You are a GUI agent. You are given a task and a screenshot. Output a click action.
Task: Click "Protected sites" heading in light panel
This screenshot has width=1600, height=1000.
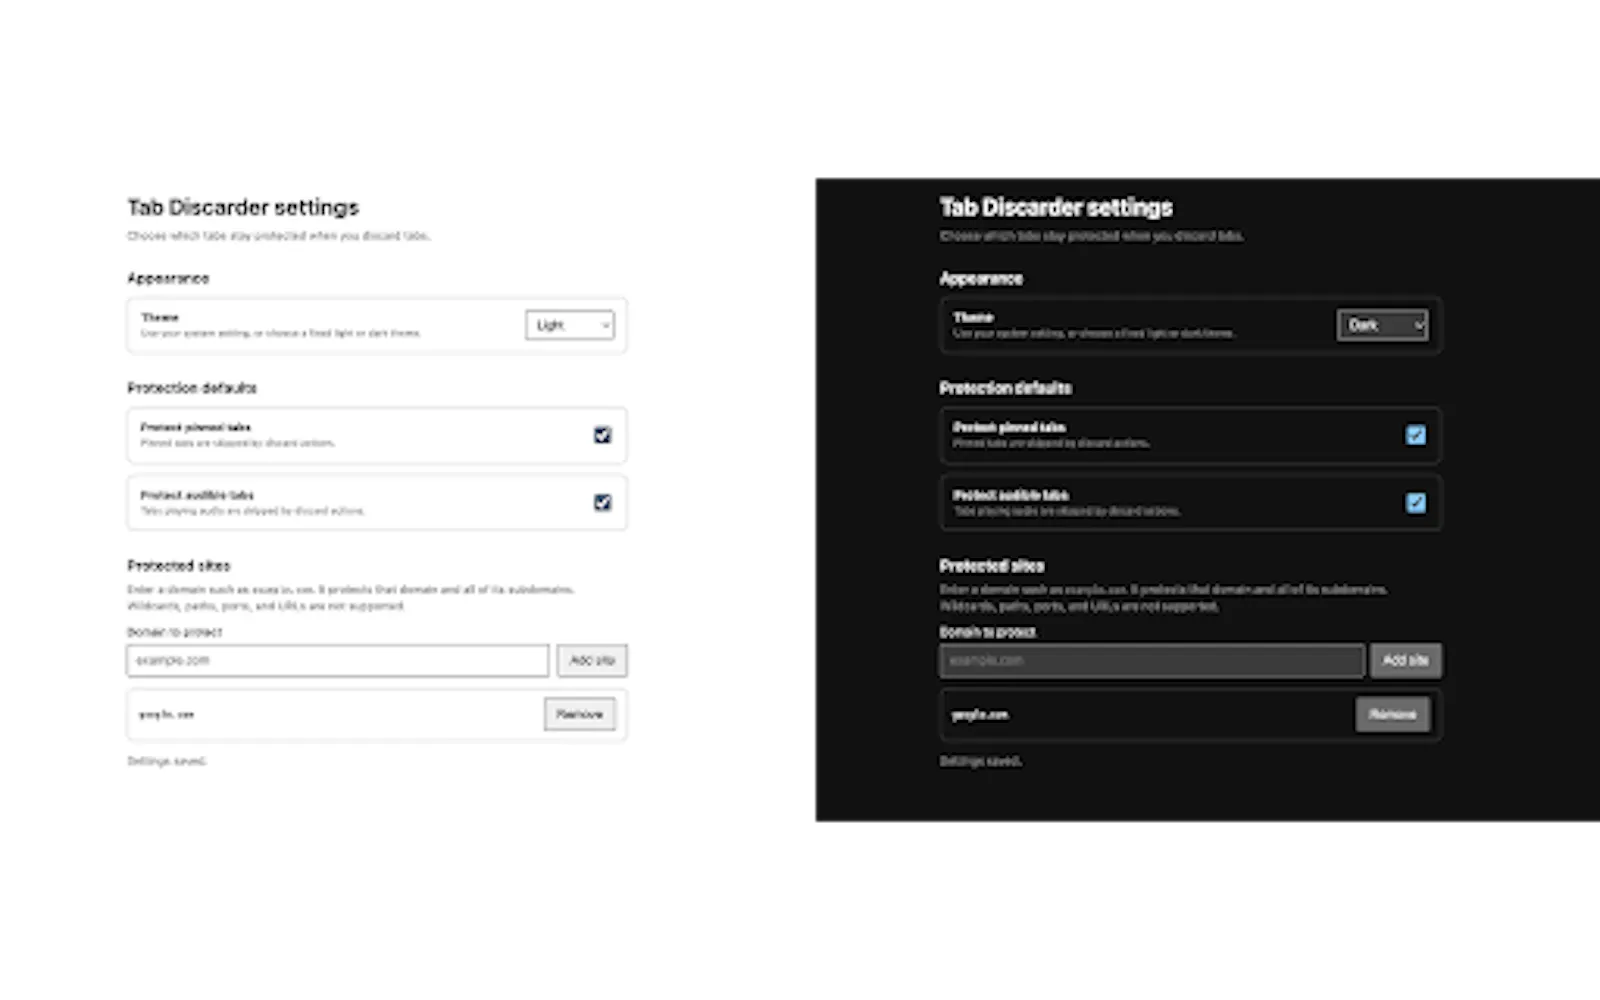tap(179, 566)
